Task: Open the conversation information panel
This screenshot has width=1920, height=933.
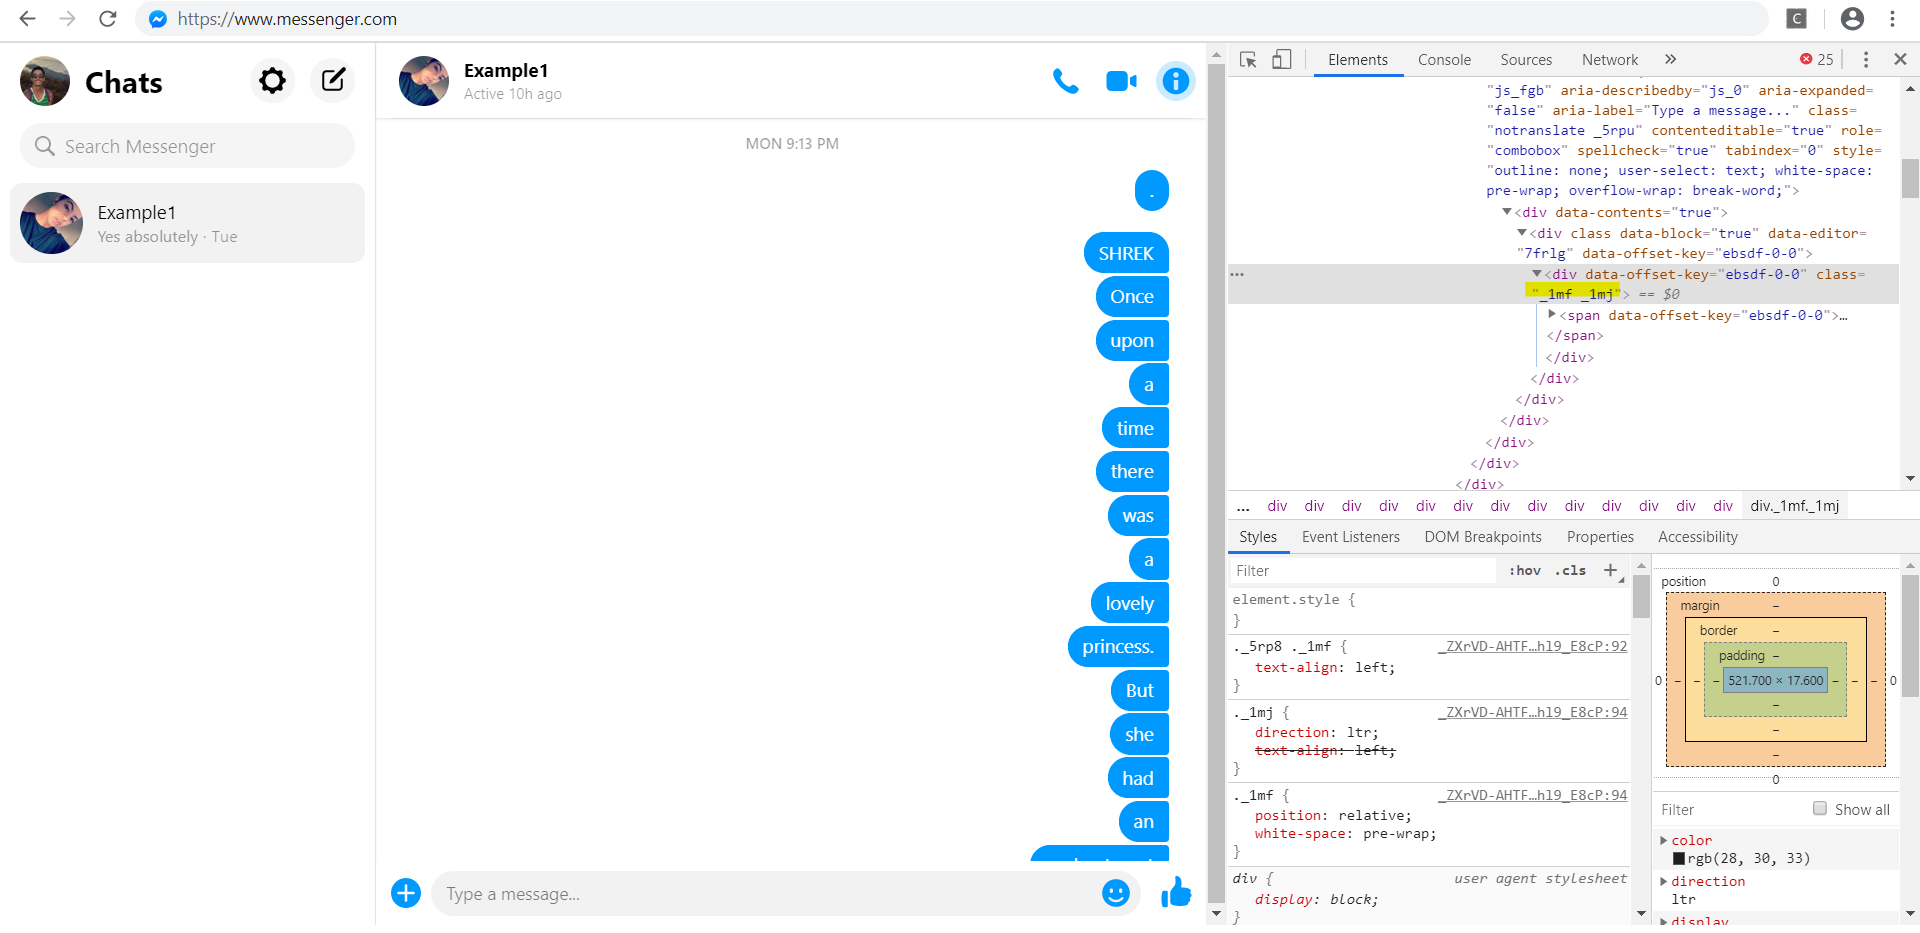Action: tap(1175, 82)
